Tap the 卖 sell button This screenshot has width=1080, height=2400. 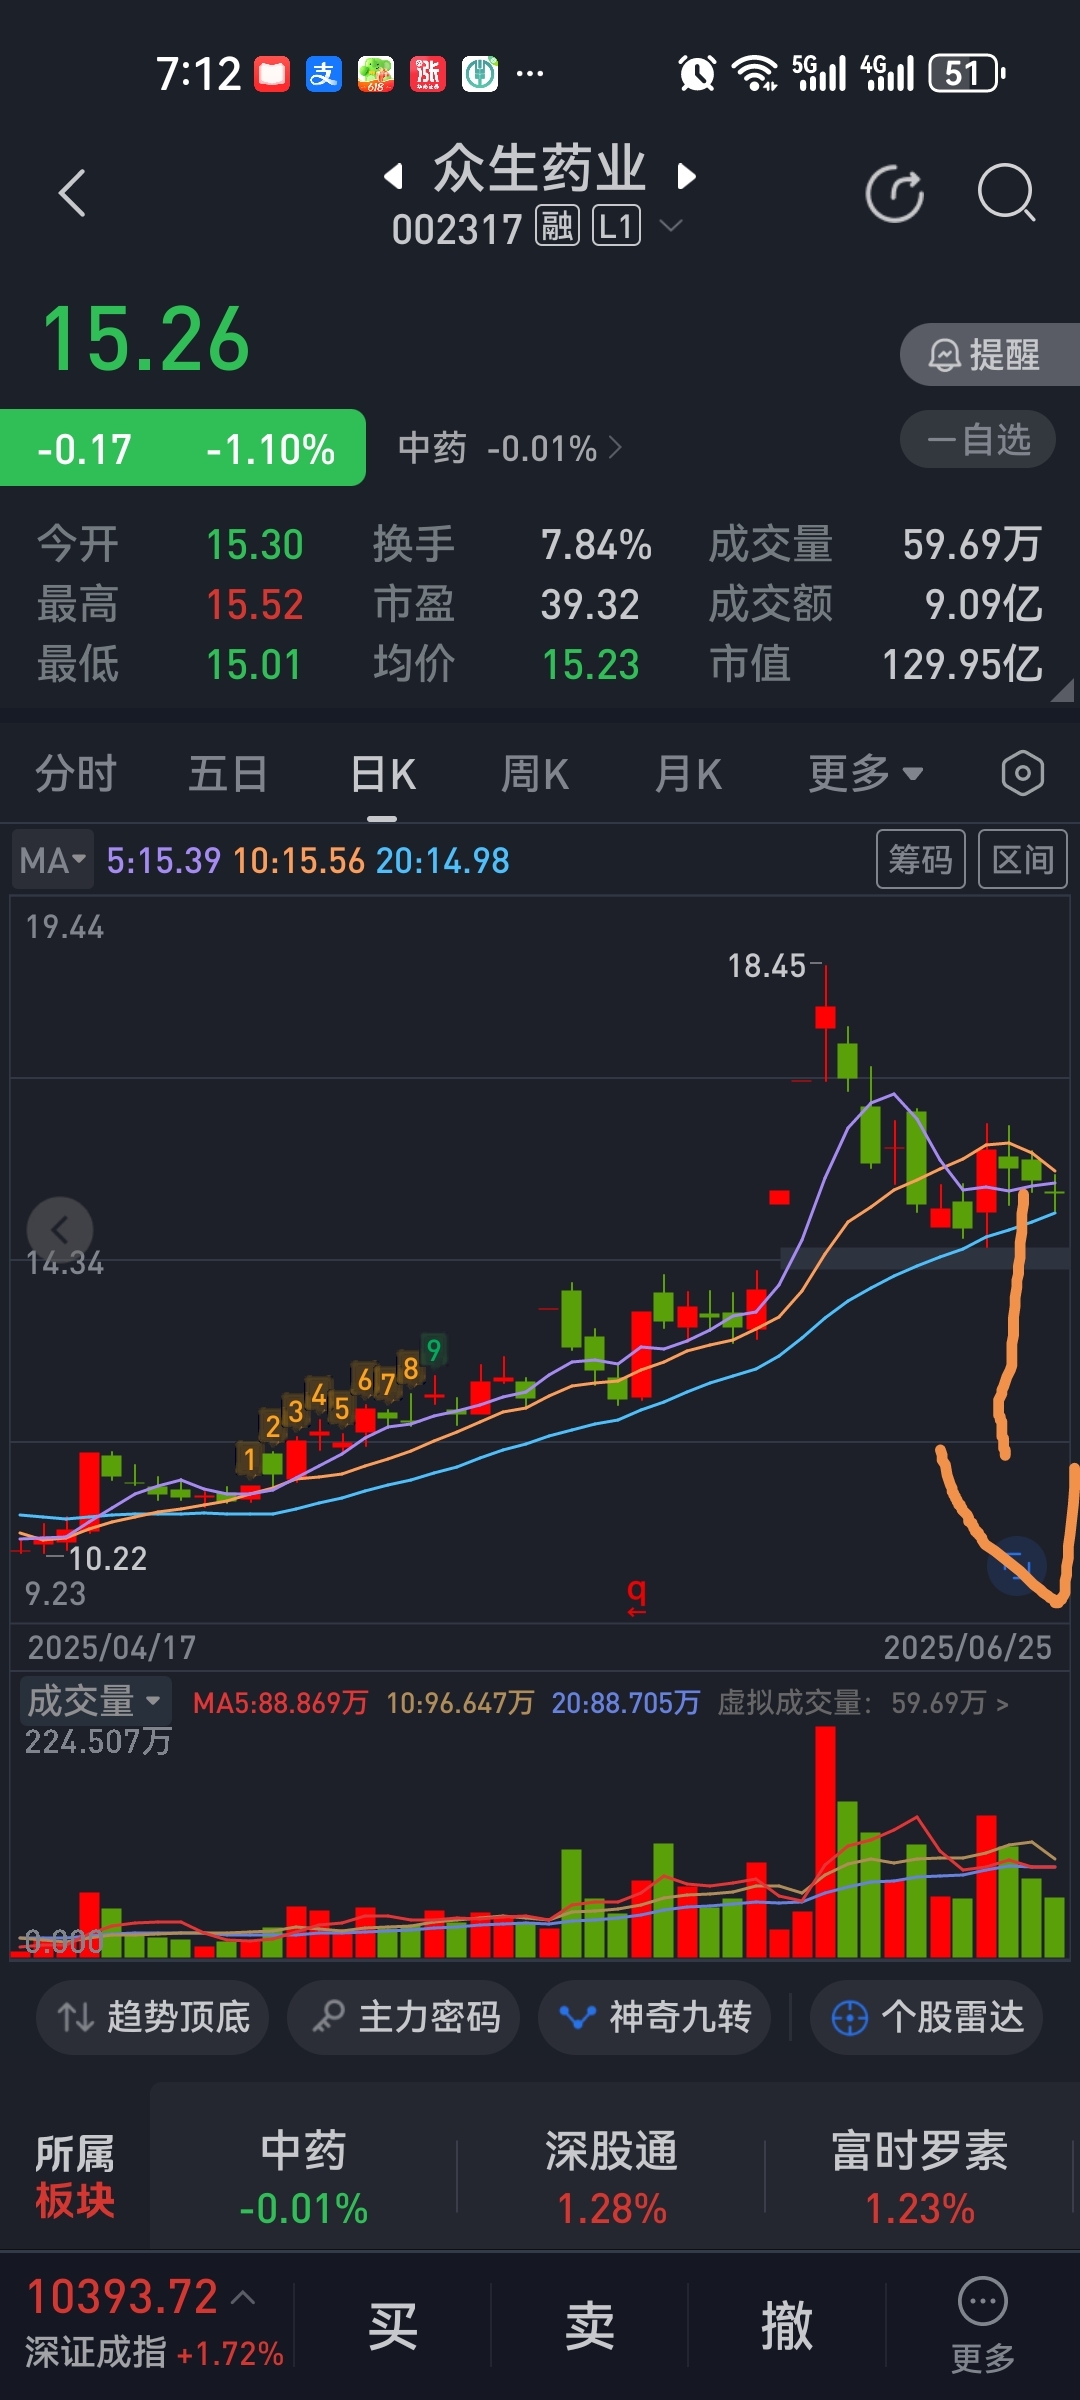pos(589,2326)
